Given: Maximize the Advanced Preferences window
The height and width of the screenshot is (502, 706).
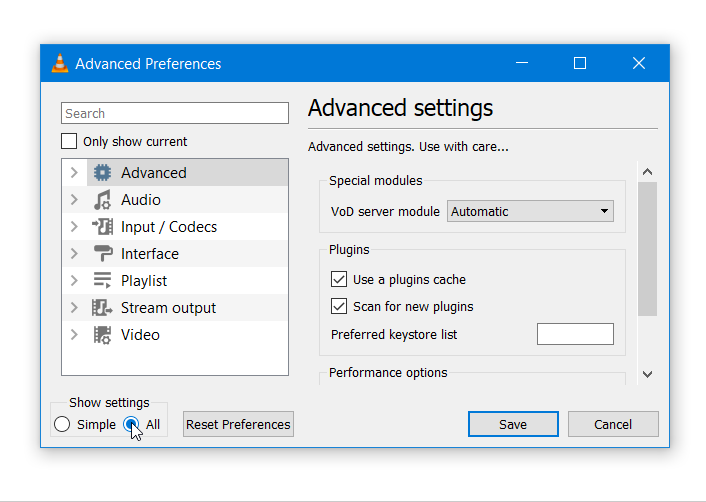Looking at the screenshot, I should coord(580,63).
